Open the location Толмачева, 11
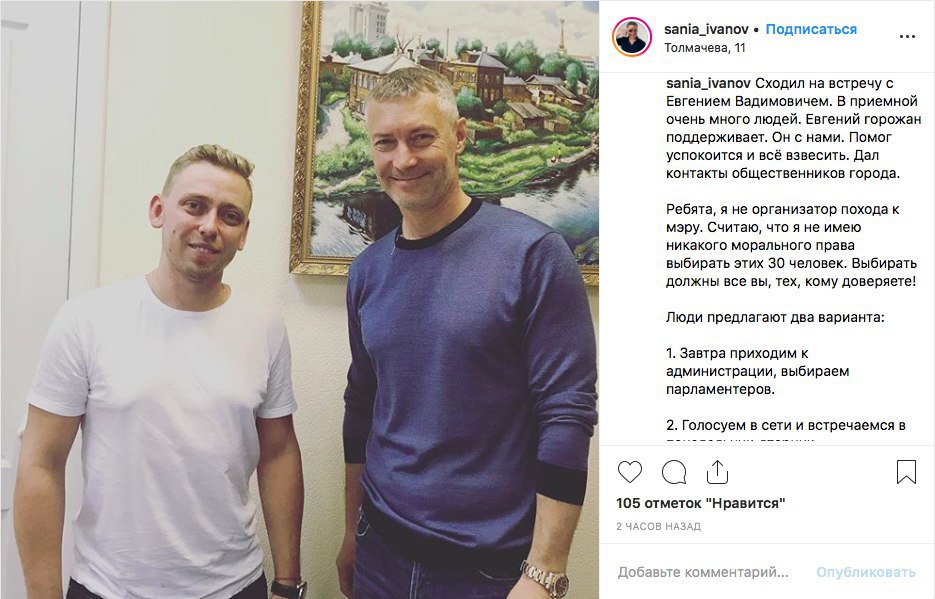Viewport: 935px width, 599px height. (705, 48)
